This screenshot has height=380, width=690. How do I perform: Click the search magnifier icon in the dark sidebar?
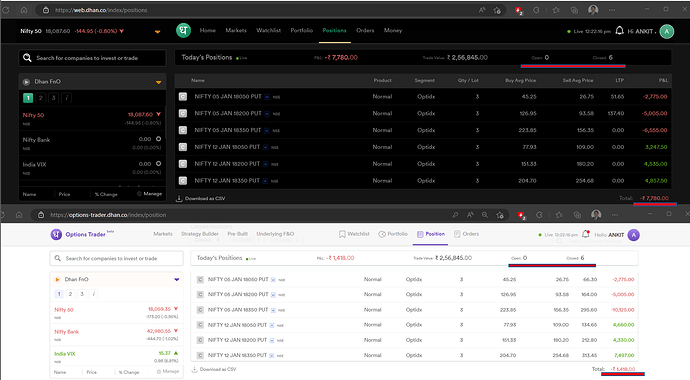click(x=27, y=58)
